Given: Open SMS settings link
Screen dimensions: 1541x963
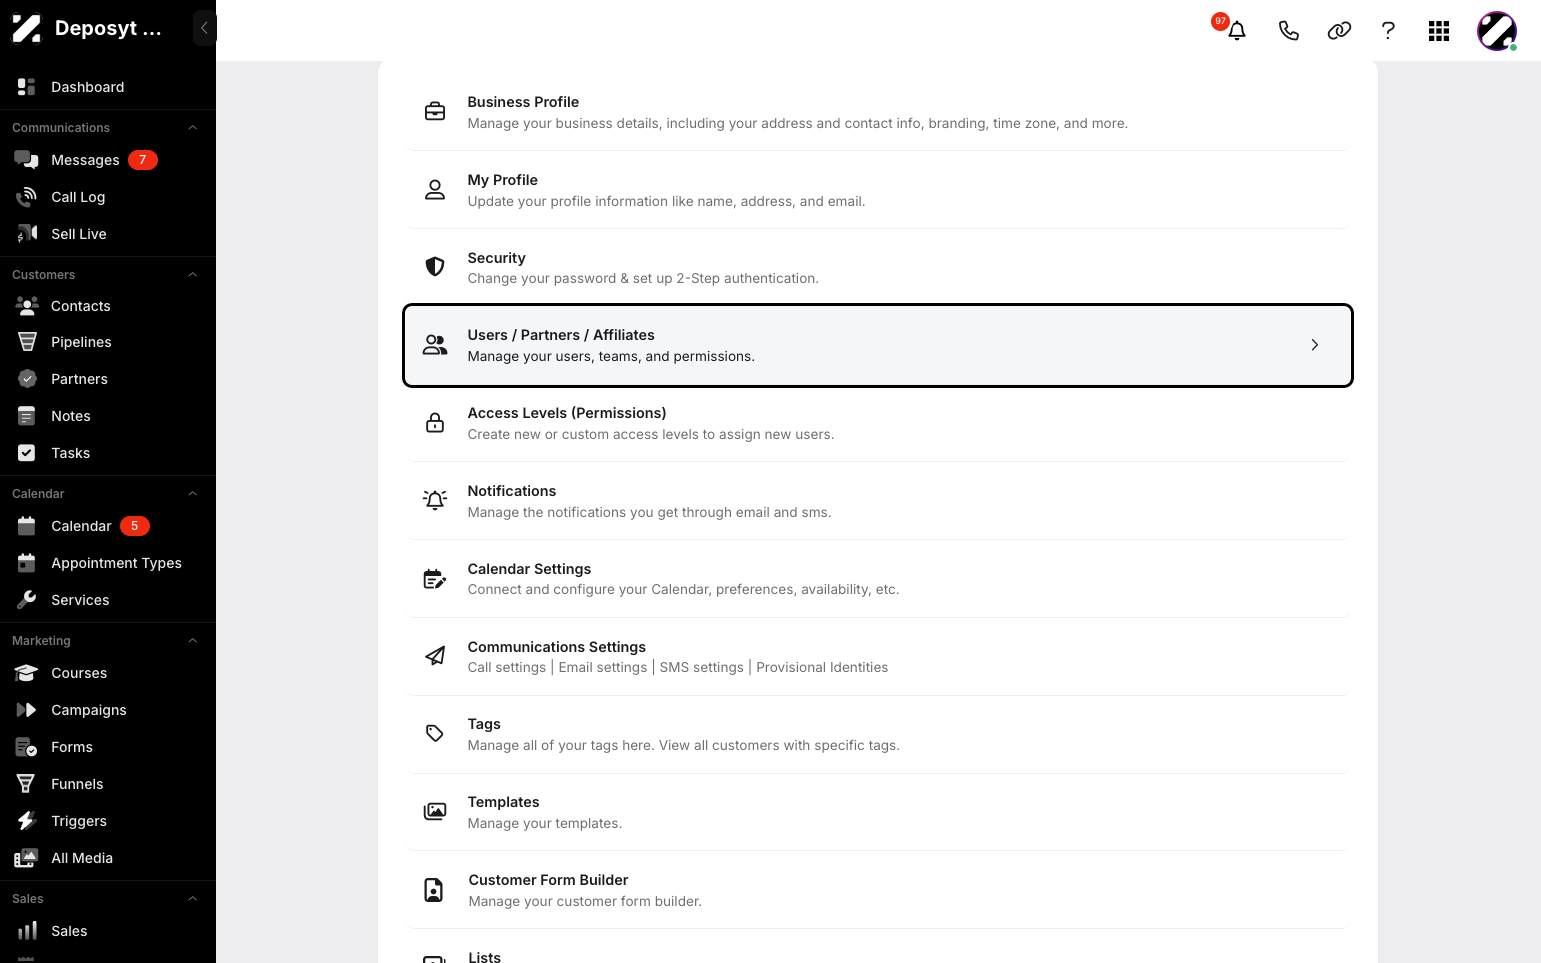Looking at the screenshot, I should 702,667.
